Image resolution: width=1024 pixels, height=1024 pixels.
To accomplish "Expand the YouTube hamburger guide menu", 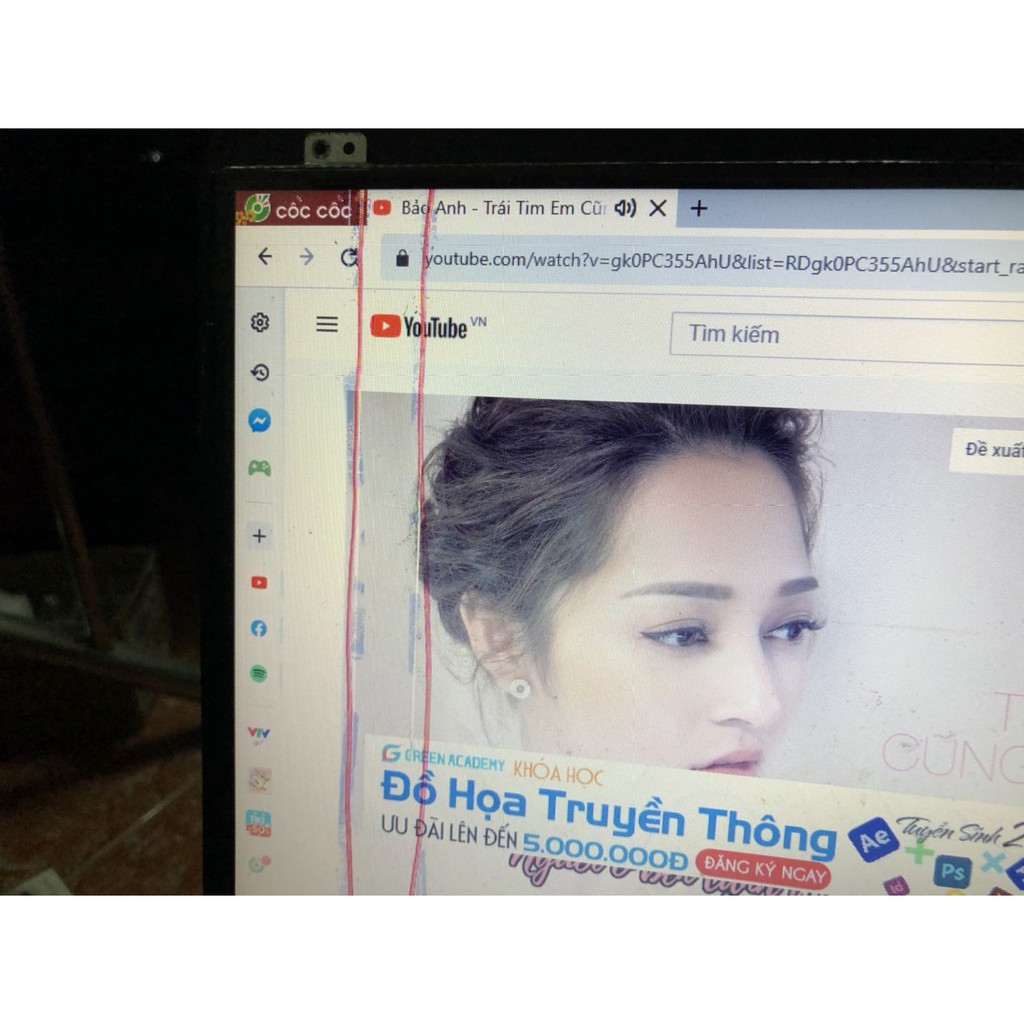I will coord(327,324).
